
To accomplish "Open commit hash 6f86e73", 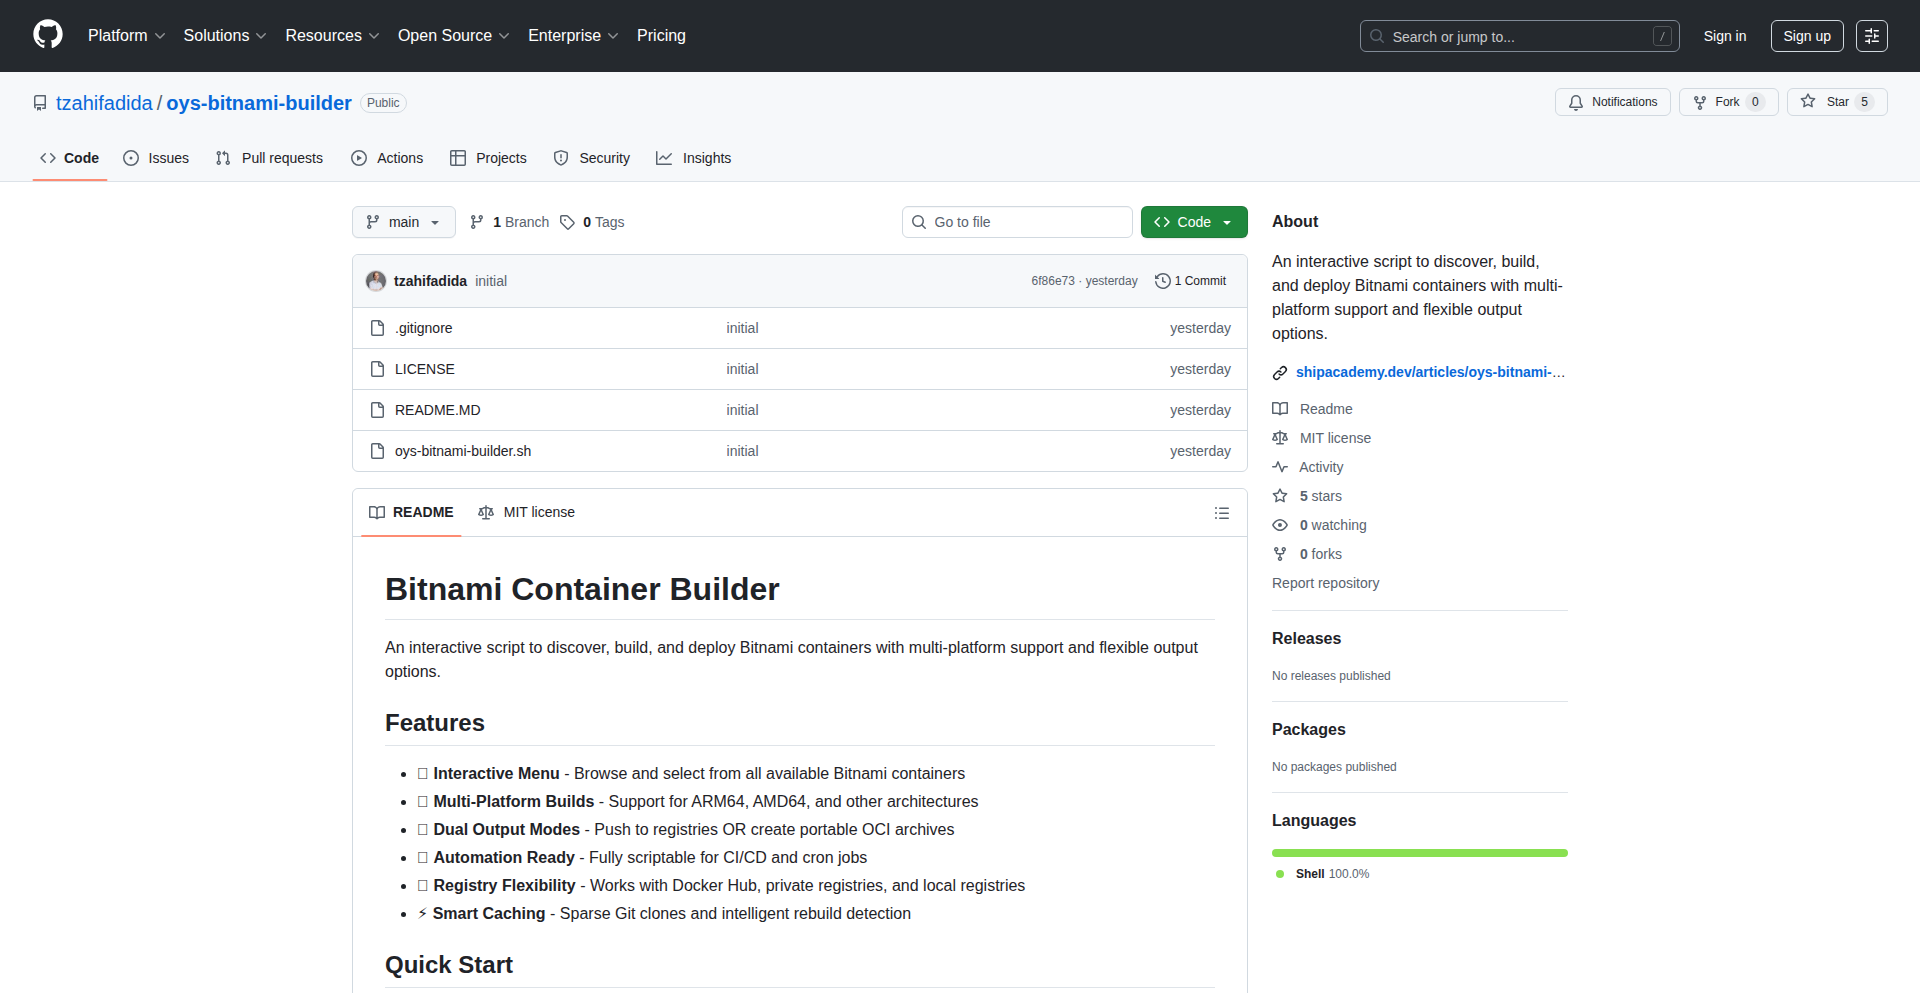I will pyautogui.click(x=1052, y=281).
